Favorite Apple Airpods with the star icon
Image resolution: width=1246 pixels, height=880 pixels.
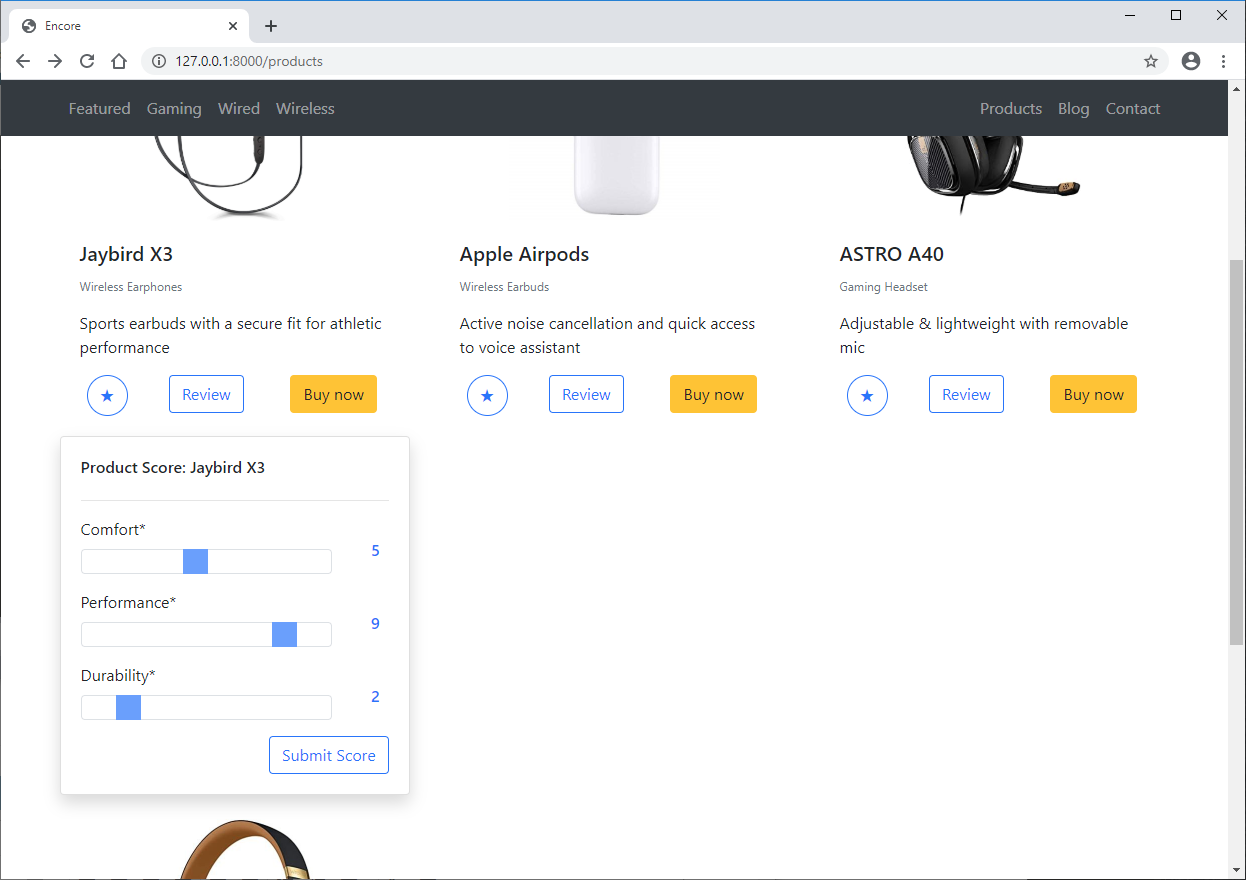pyautogui.click(x=487, y=395)
